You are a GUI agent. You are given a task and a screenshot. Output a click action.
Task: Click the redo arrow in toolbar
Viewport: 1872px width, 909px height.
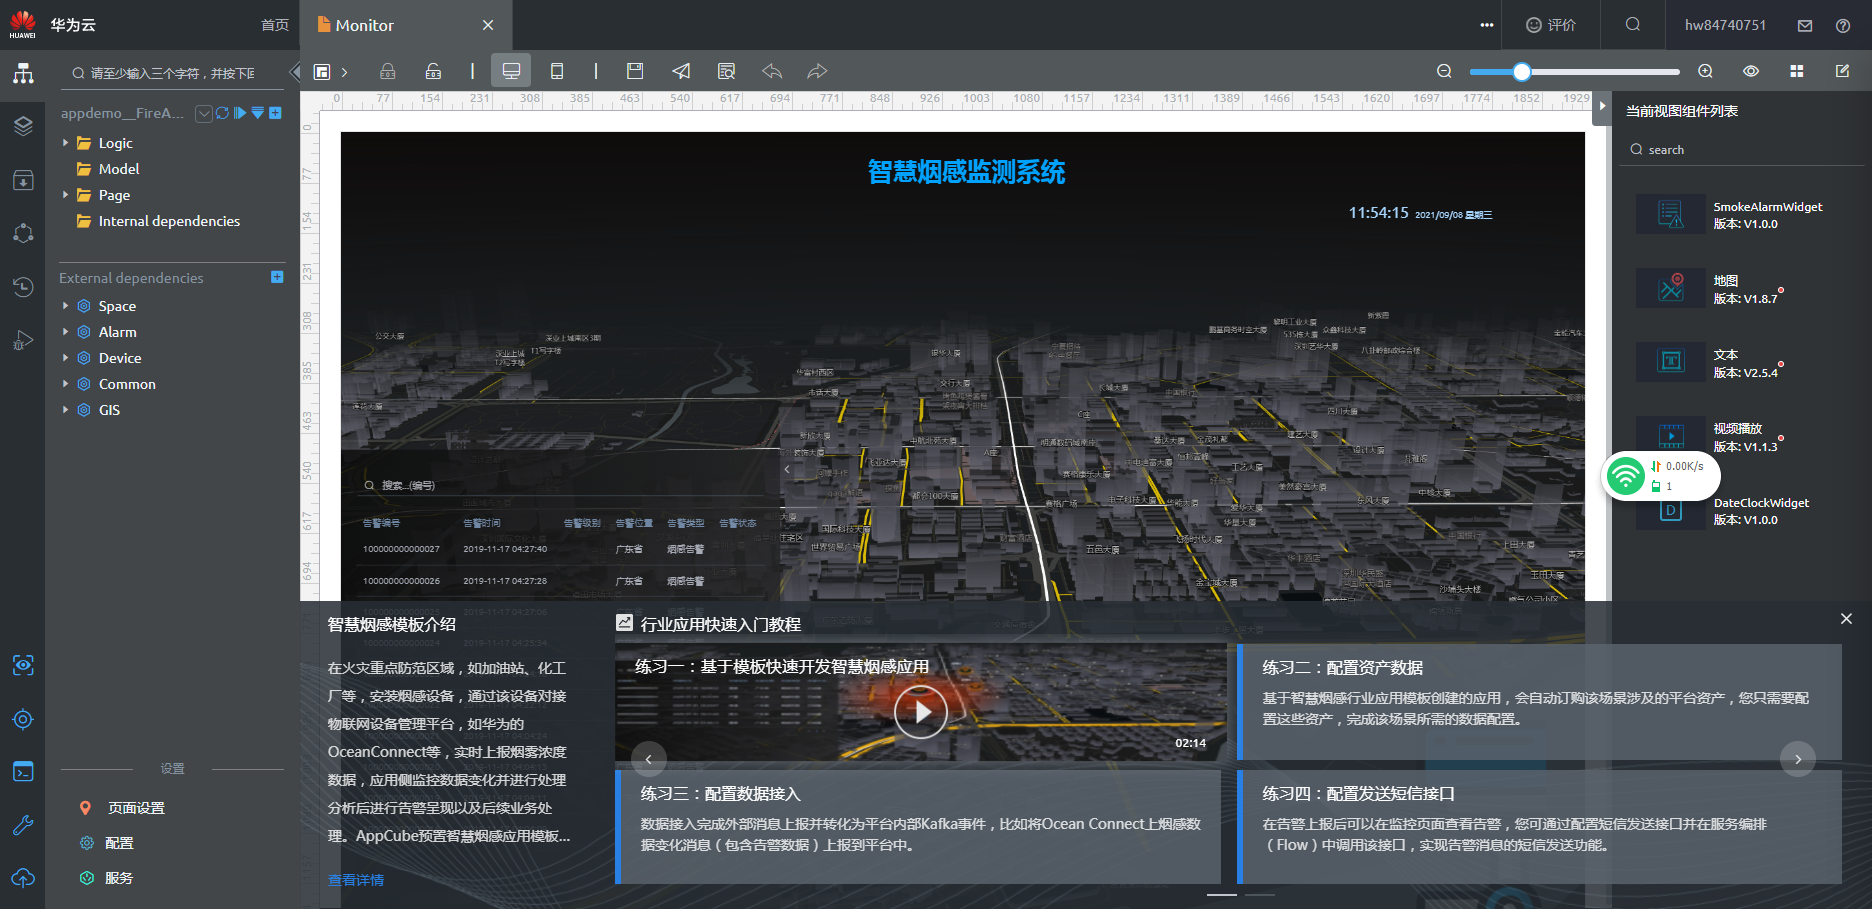[x=817, y=71]
